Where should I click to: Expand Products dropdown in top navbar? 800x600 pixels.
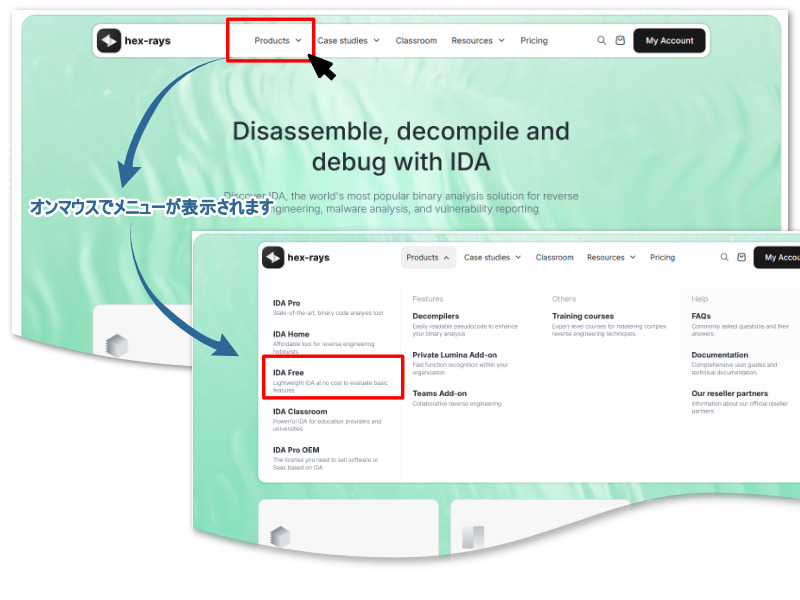278,40
